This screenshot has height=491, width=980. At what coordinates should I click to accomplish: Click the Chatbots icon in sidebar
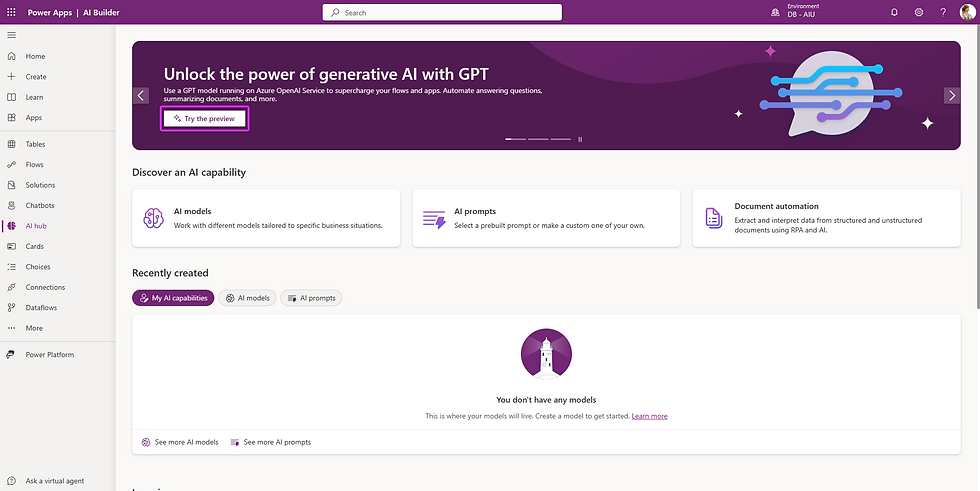pyautogui.click(x=11, y=206)
